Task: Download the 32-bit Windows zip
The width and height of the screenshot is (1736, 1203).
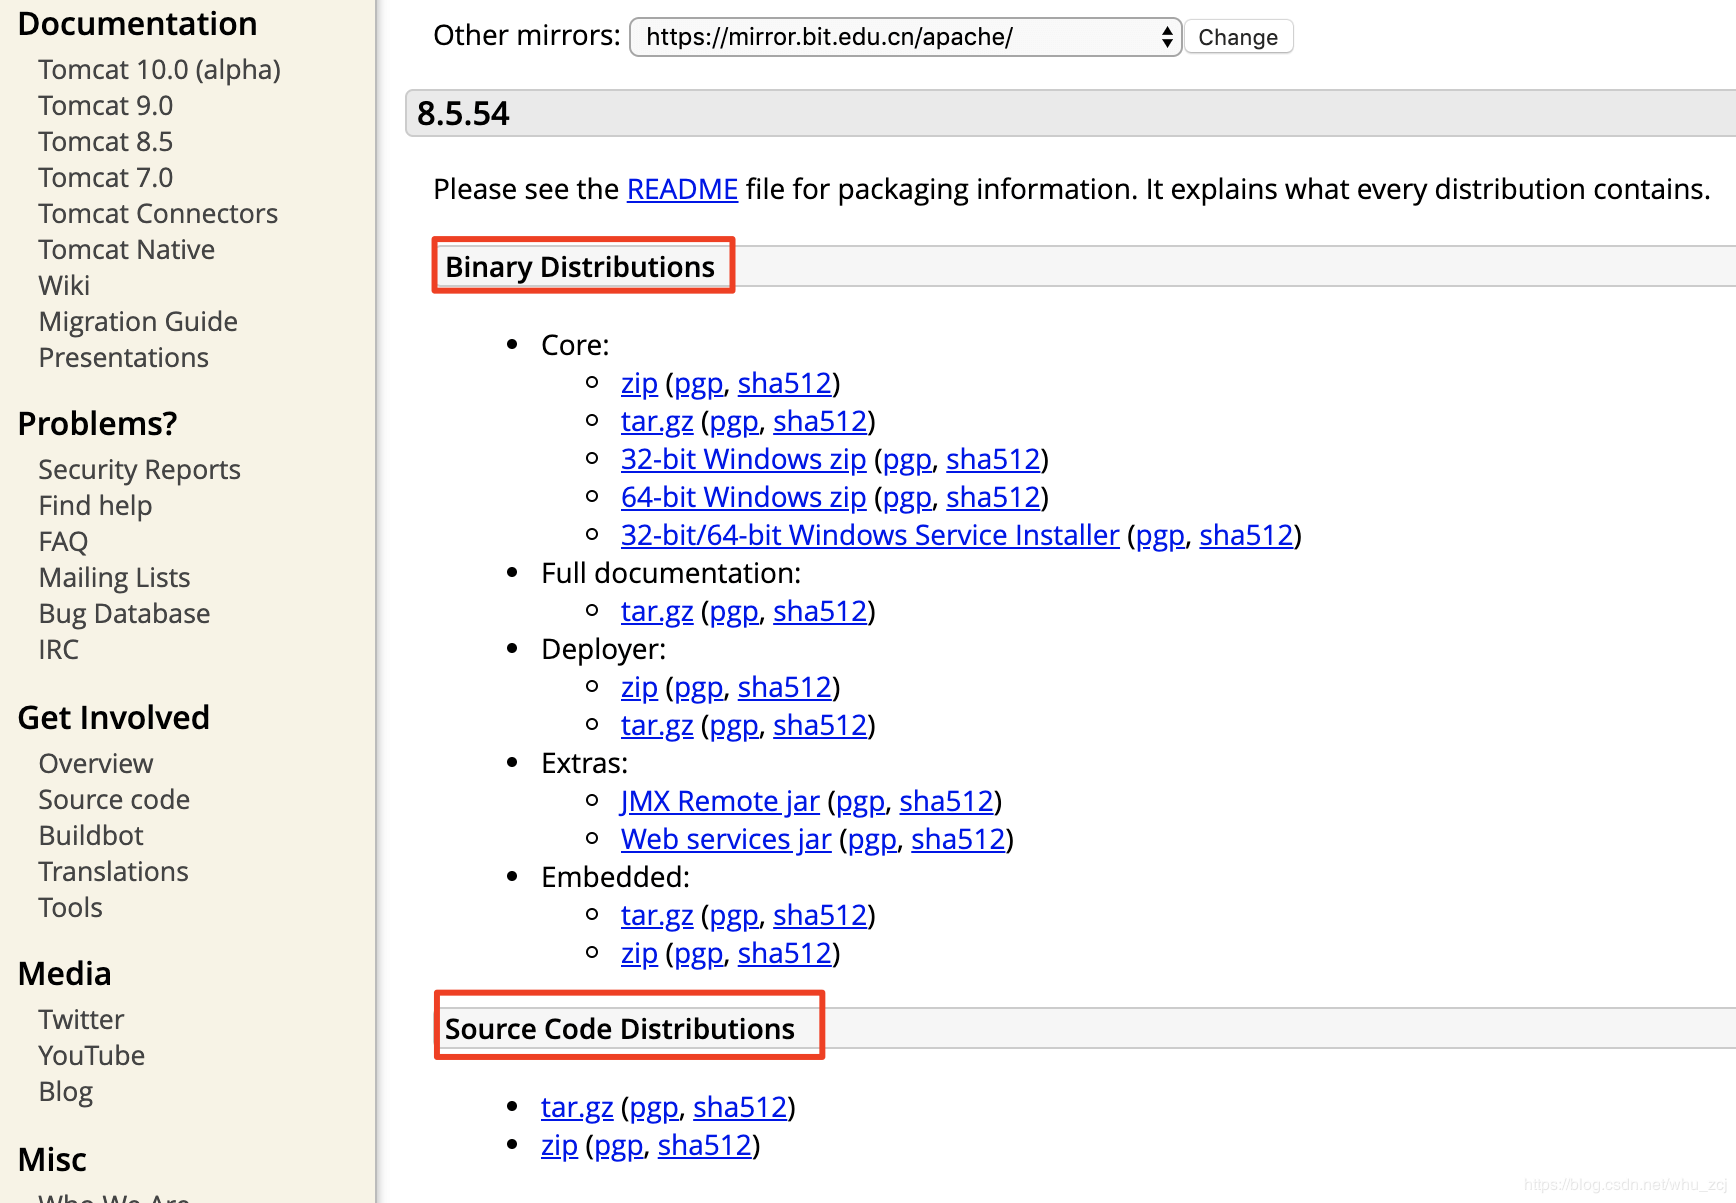Action: tap(743, 459)
